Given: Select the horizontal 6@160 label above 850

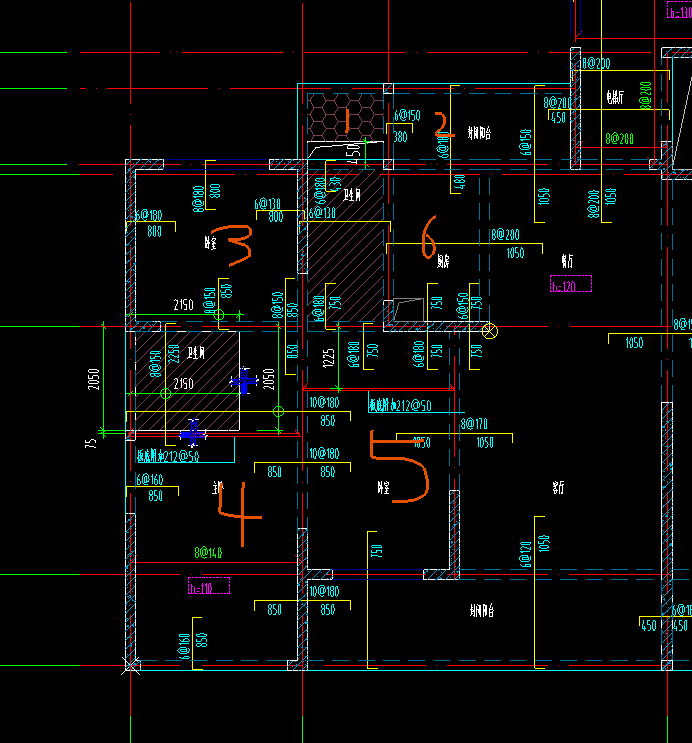Looking at the screenshot, I should tap(150, 480).
